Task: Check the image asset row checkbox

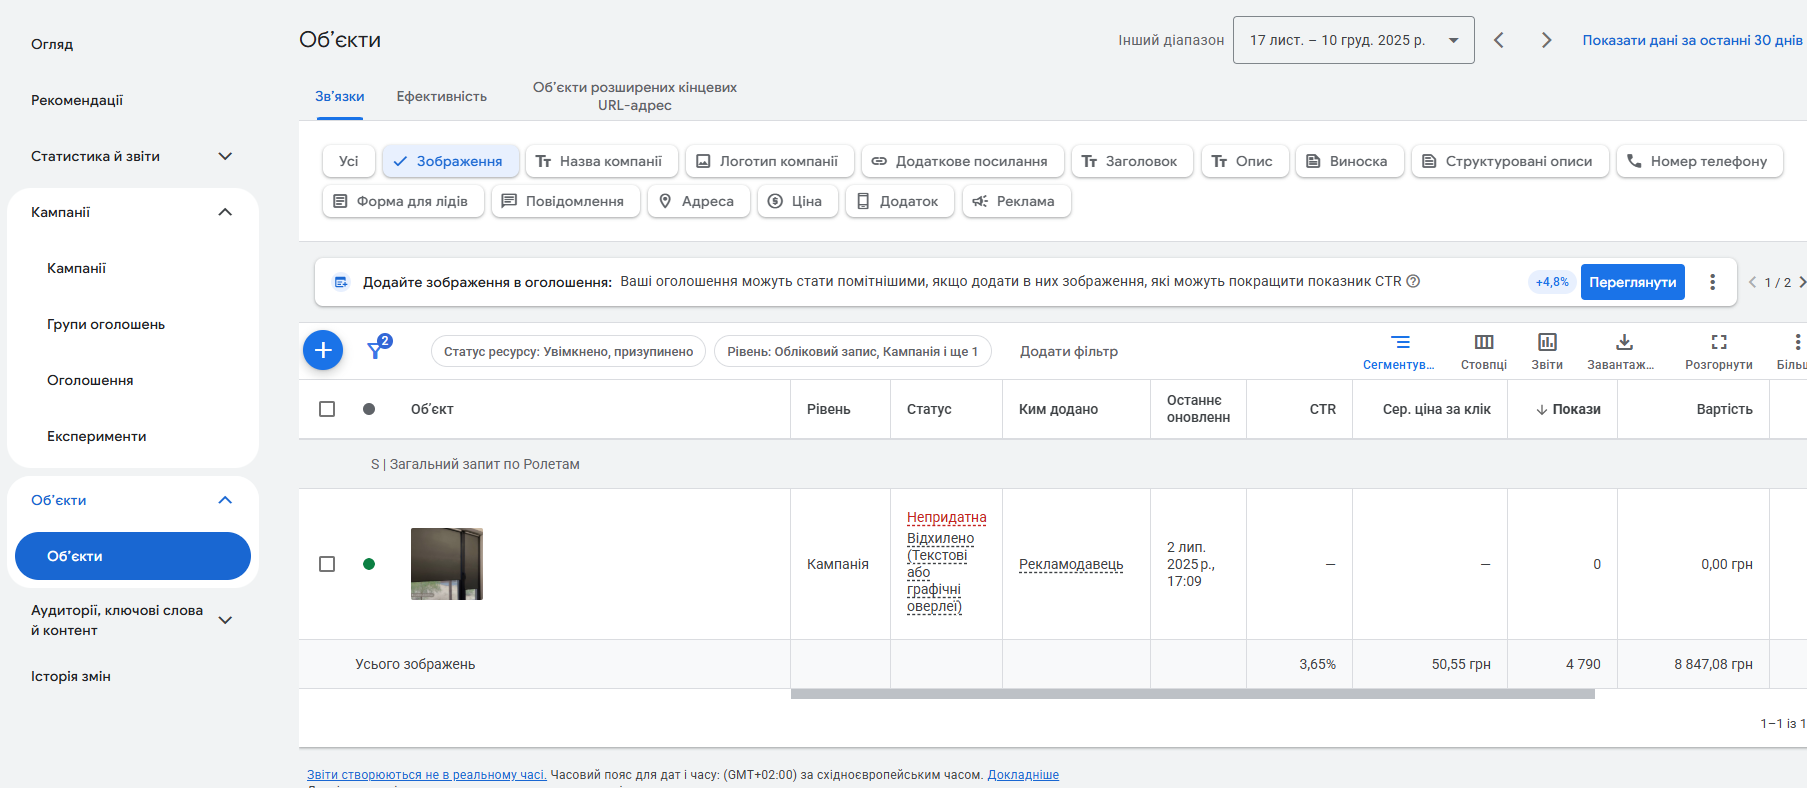Action: 327,564
